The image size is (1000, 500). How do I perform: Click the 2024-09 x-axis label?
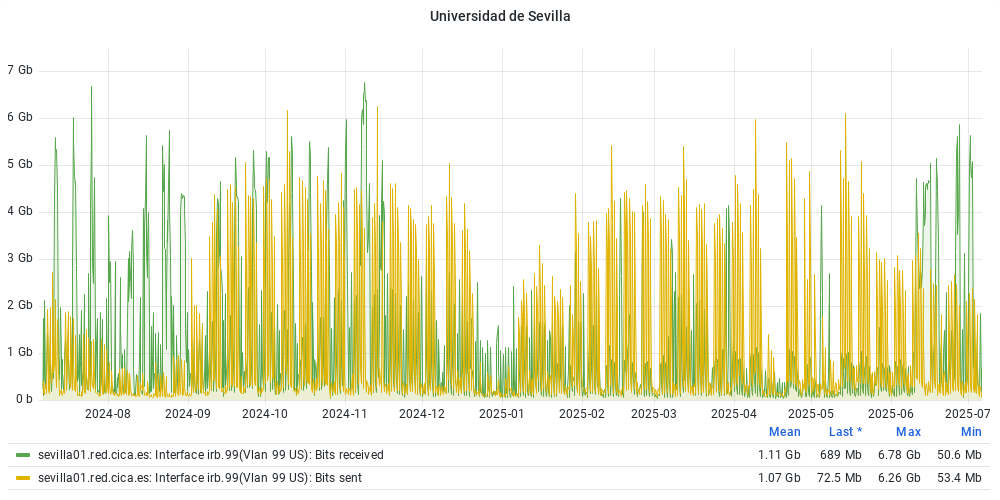(188, 413)
